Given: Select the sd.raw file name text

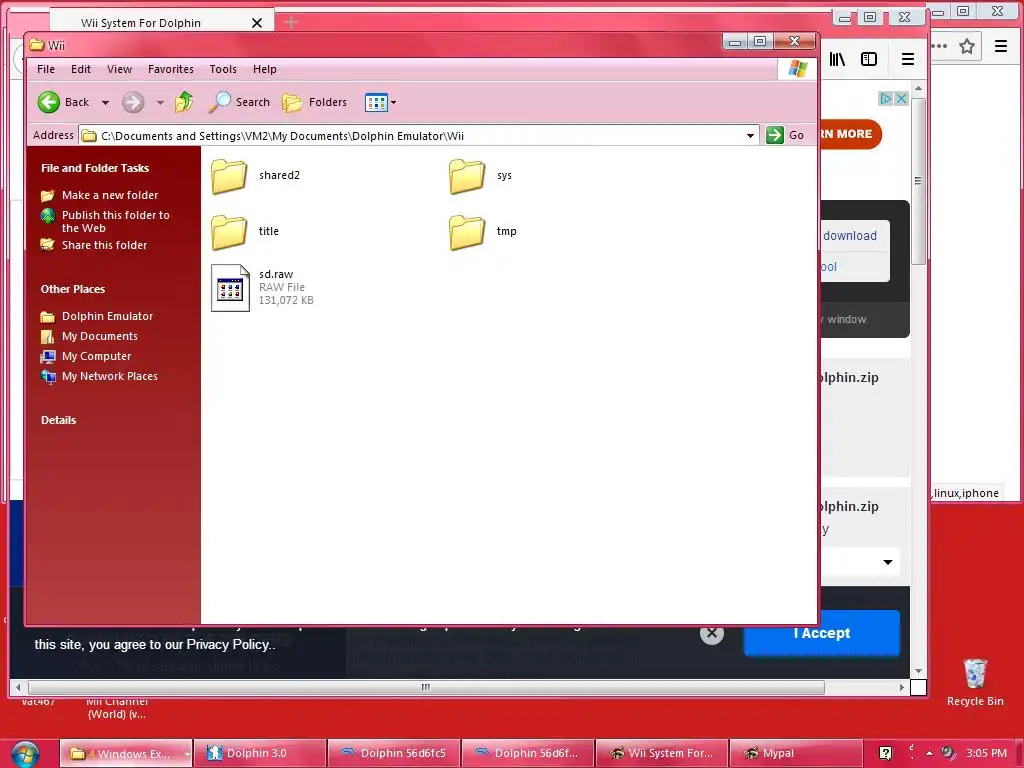Looking at the screenshot, I should click(276, 274).
